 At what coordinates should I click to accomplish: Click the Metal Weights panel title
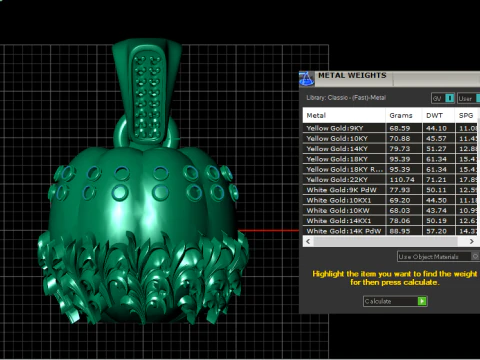(x=352, y=75)
